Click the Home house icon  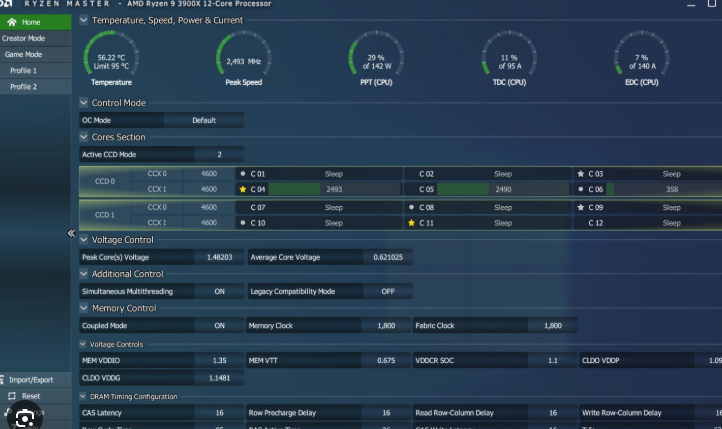point(12,22)
